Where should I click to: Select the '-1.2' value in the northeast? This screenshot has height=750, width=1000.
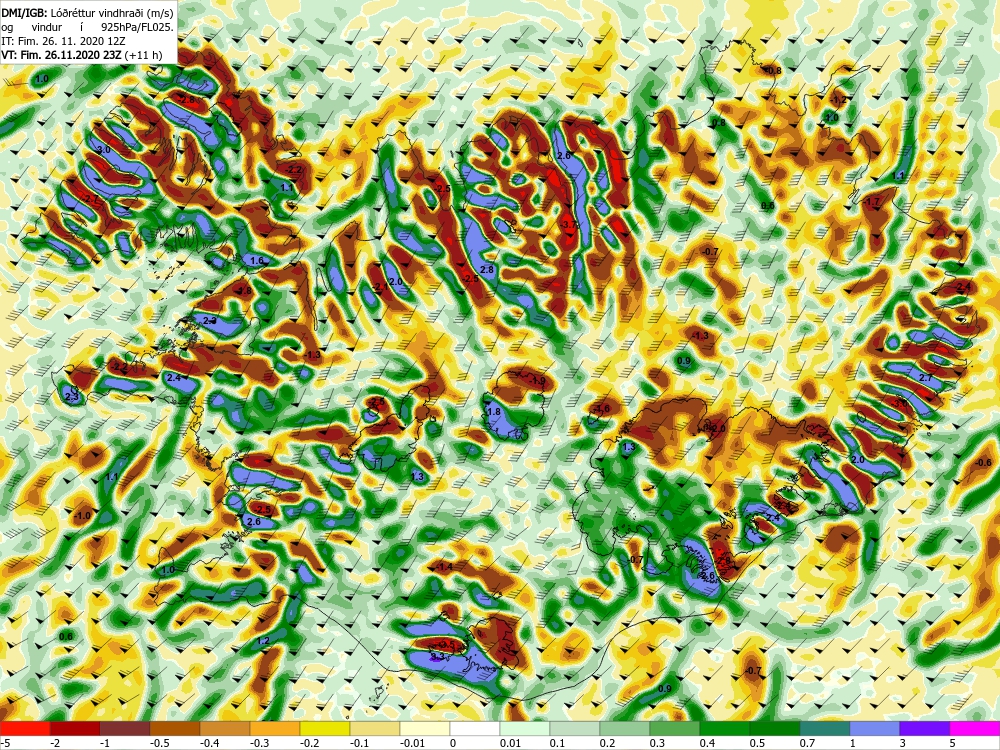[839, 100]
